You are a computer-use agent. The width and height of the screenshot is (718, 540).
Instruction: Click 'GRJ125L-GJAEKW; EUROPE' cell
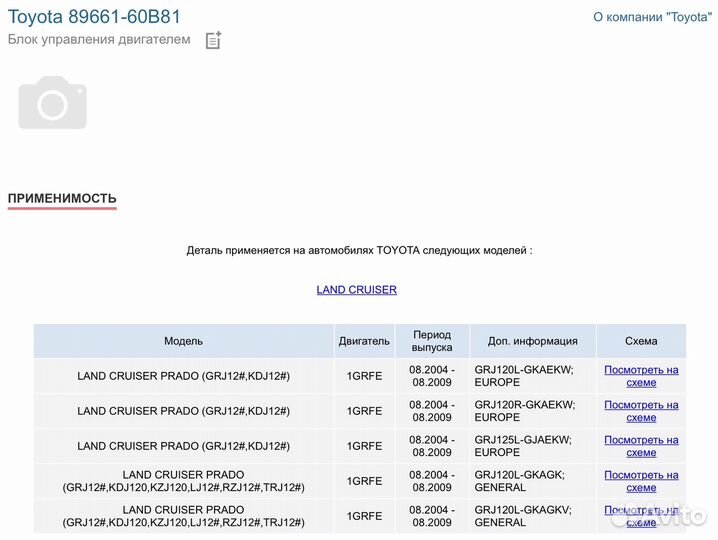pyautogui.click(x=533, y=446)
